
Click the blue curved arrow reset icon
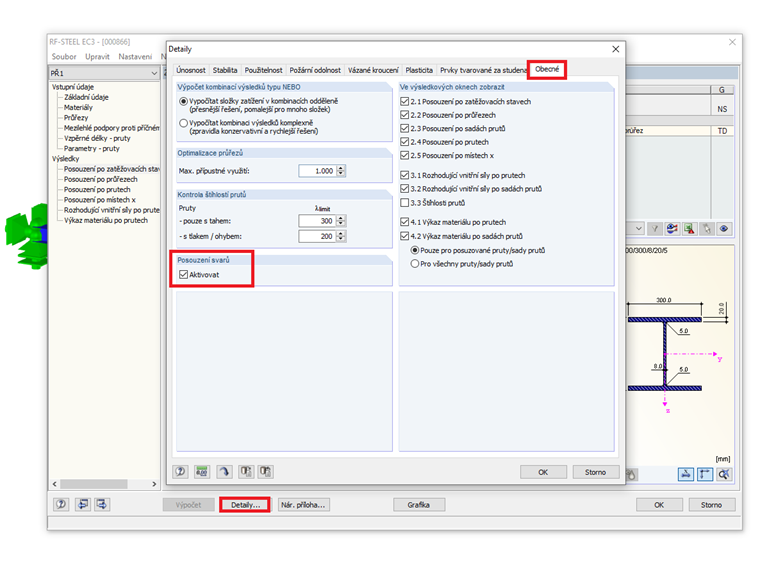pos(224,472)
